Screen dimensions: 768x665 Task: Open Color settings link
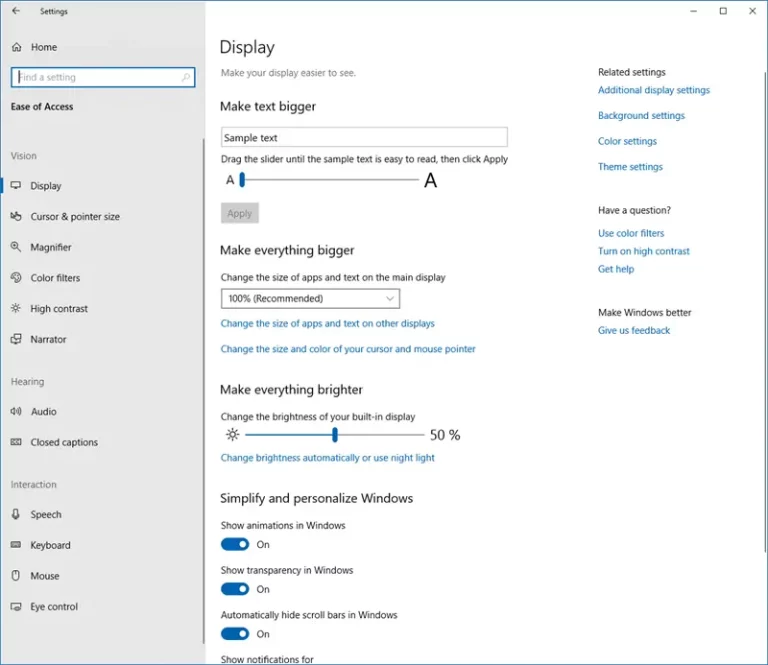pos(627,141)
